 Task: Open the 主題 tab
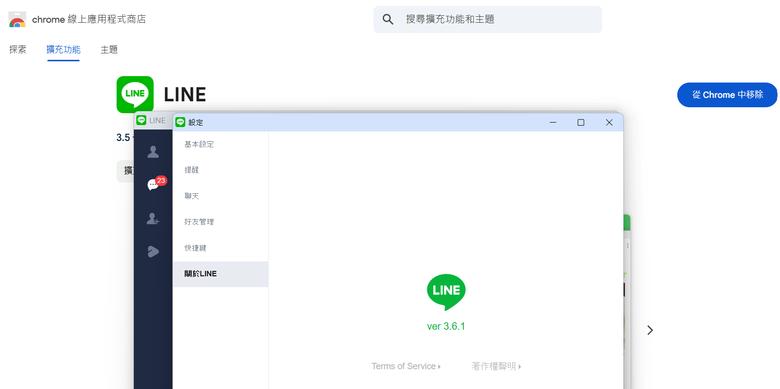coord(109,50)
